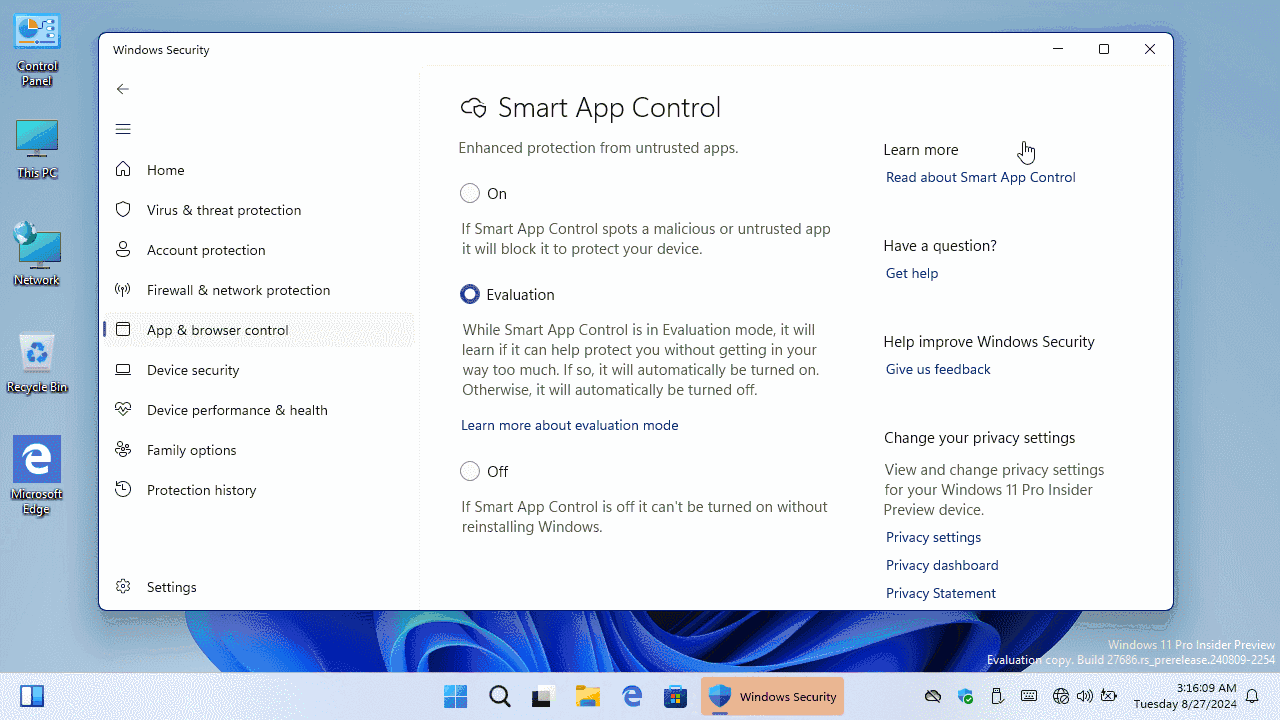Launch Microsoft Edge from the taskbar
Image resolution: width=1280 pixels, height=720 pixels.
(631, 696)
